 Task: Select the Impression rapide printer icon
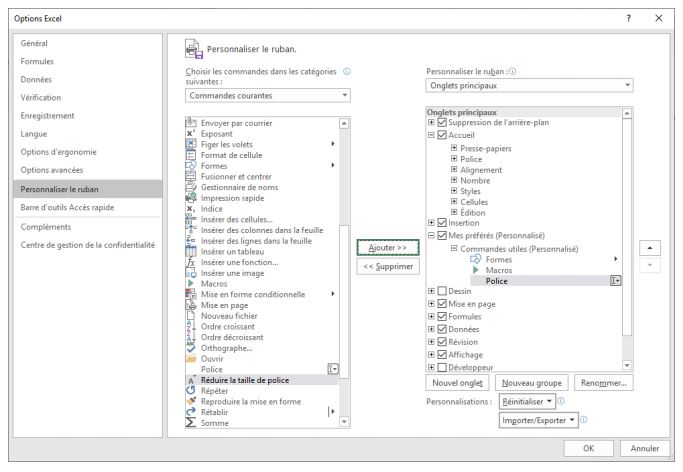tap(192, 198)
